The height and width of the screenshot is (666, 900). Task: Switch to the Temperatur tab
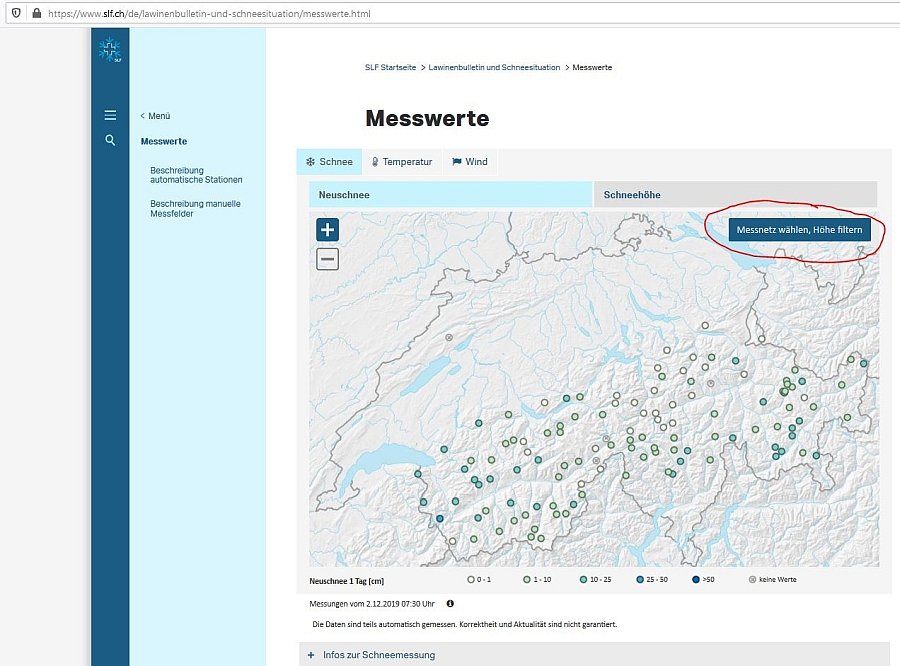(x=401, y=162)
